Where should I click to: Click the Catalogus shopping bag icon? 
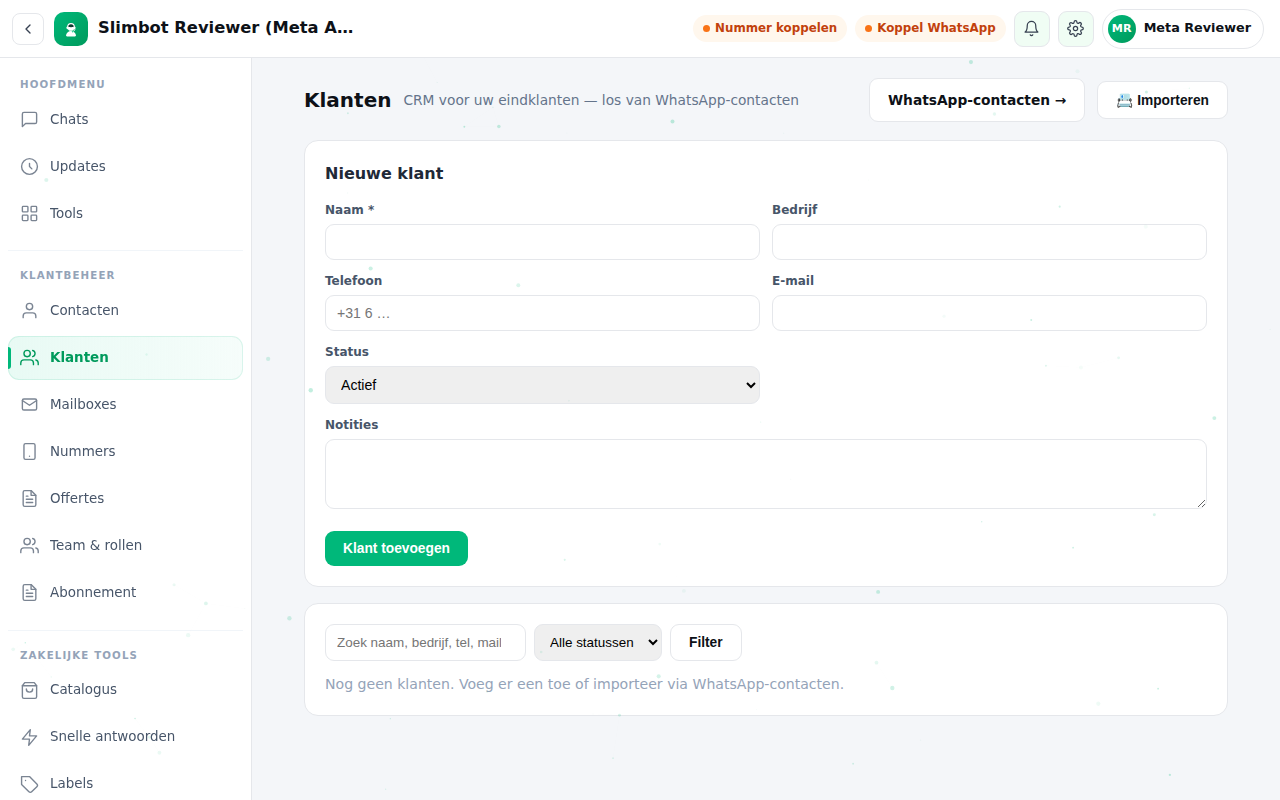coord(30,689)
